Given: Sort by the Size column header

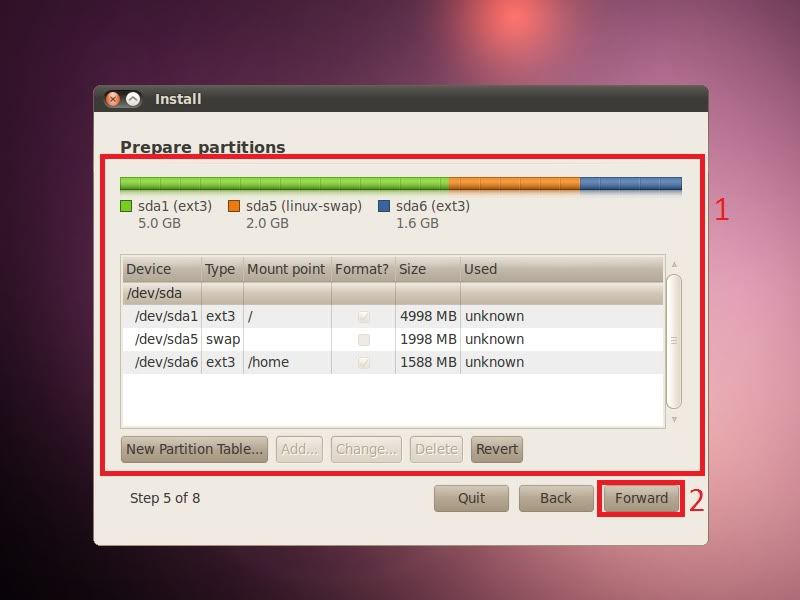Looking at the screenshot, I should tap(427, 269).
